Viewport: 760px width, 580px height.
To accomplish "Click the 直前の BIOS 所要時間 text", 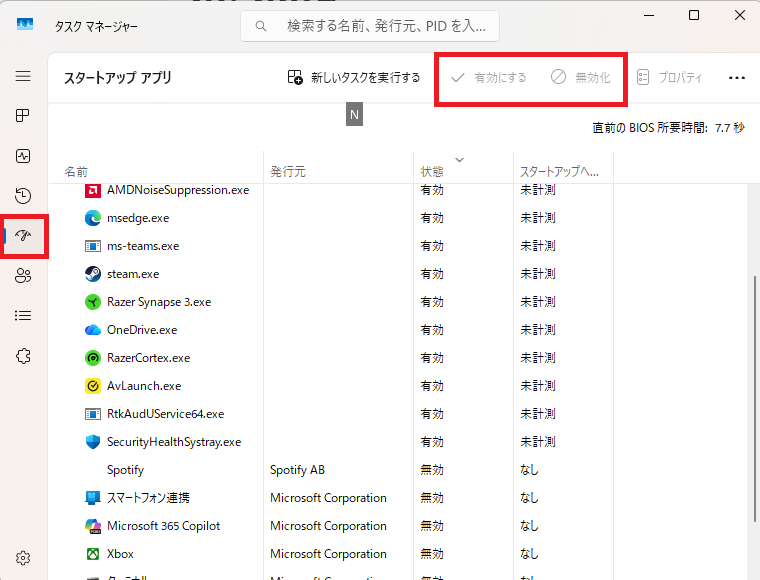I will pyautogui.click(x=649, y=128).
